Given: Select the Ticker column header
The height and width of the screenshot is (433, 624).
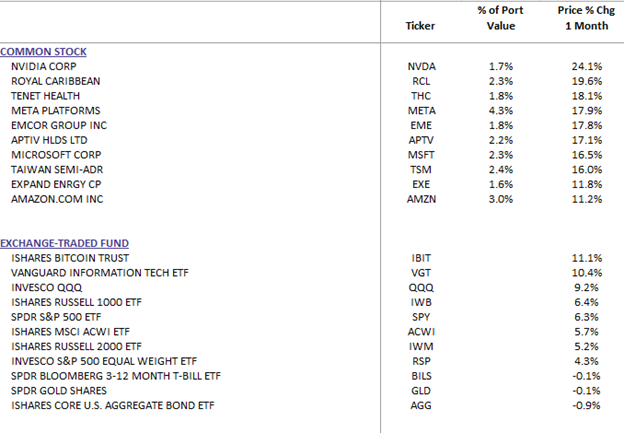Looking at the screenshot, I should point(420,26).
